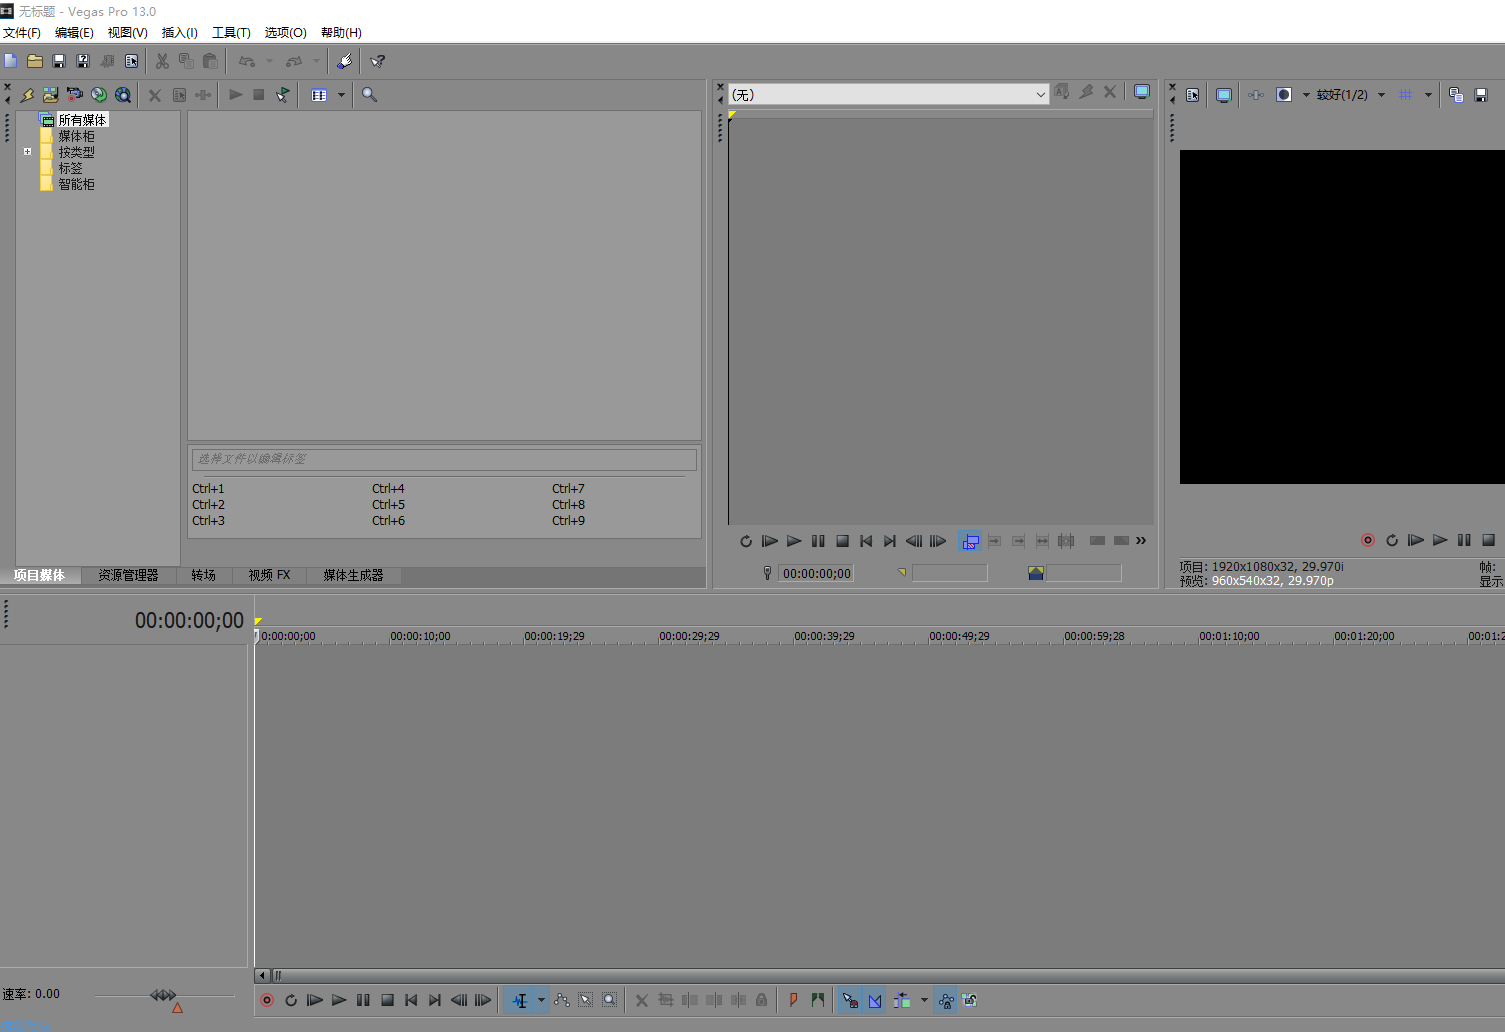Expand the 按类型 tree node
The image size is (1505, 1032).
28,152
